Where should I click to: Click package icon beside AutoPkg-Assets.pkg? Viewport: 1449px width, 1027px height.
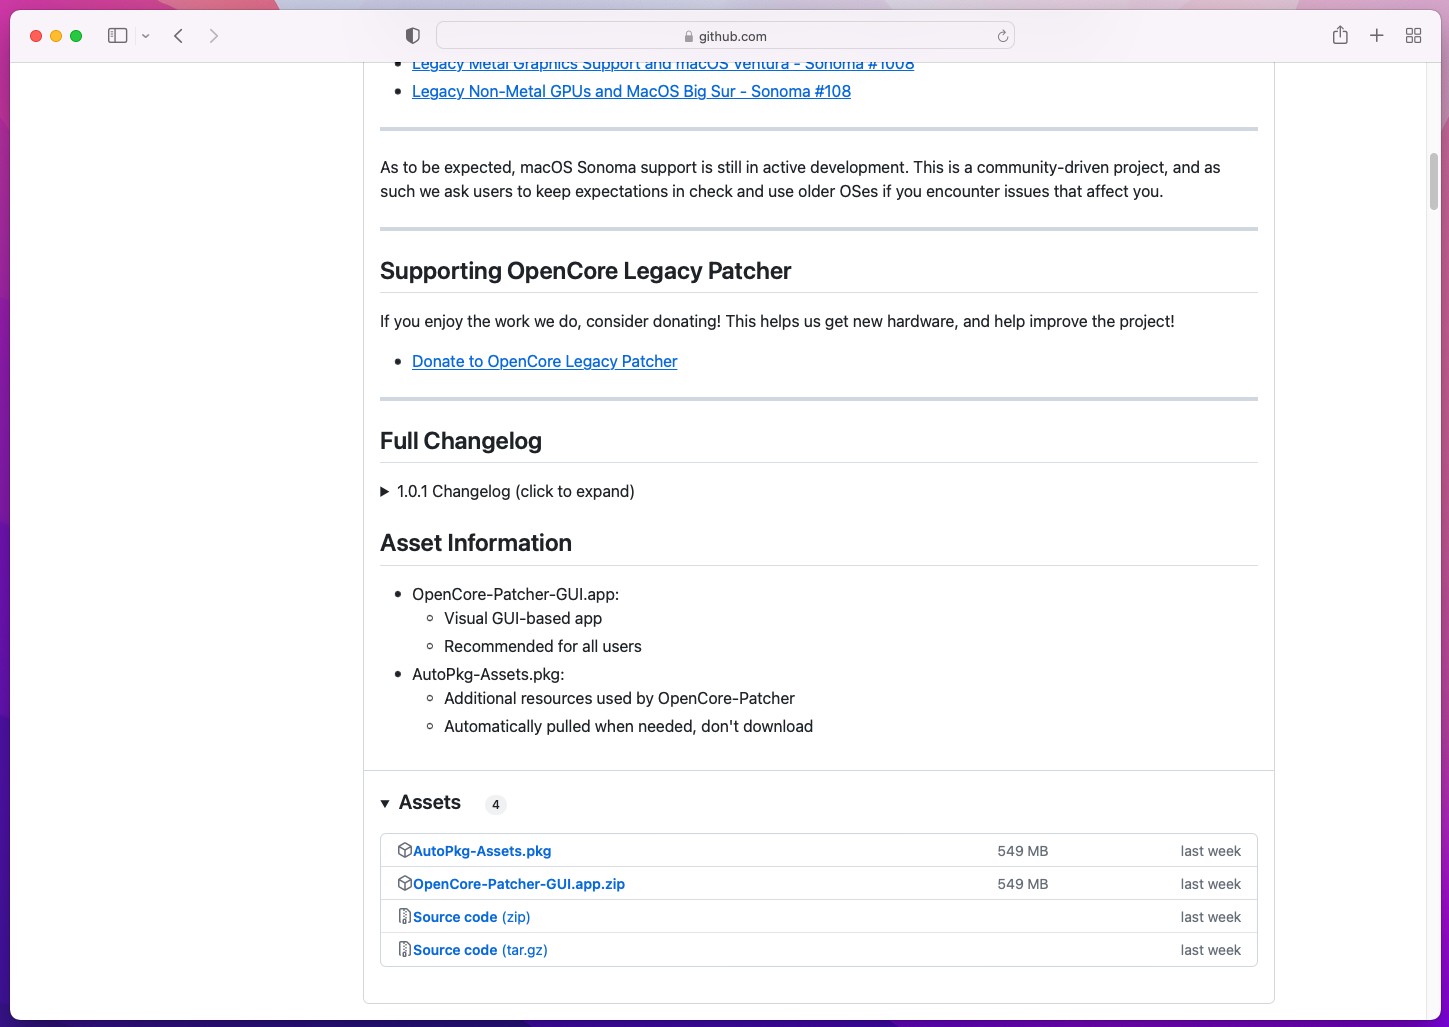point(405,850)
